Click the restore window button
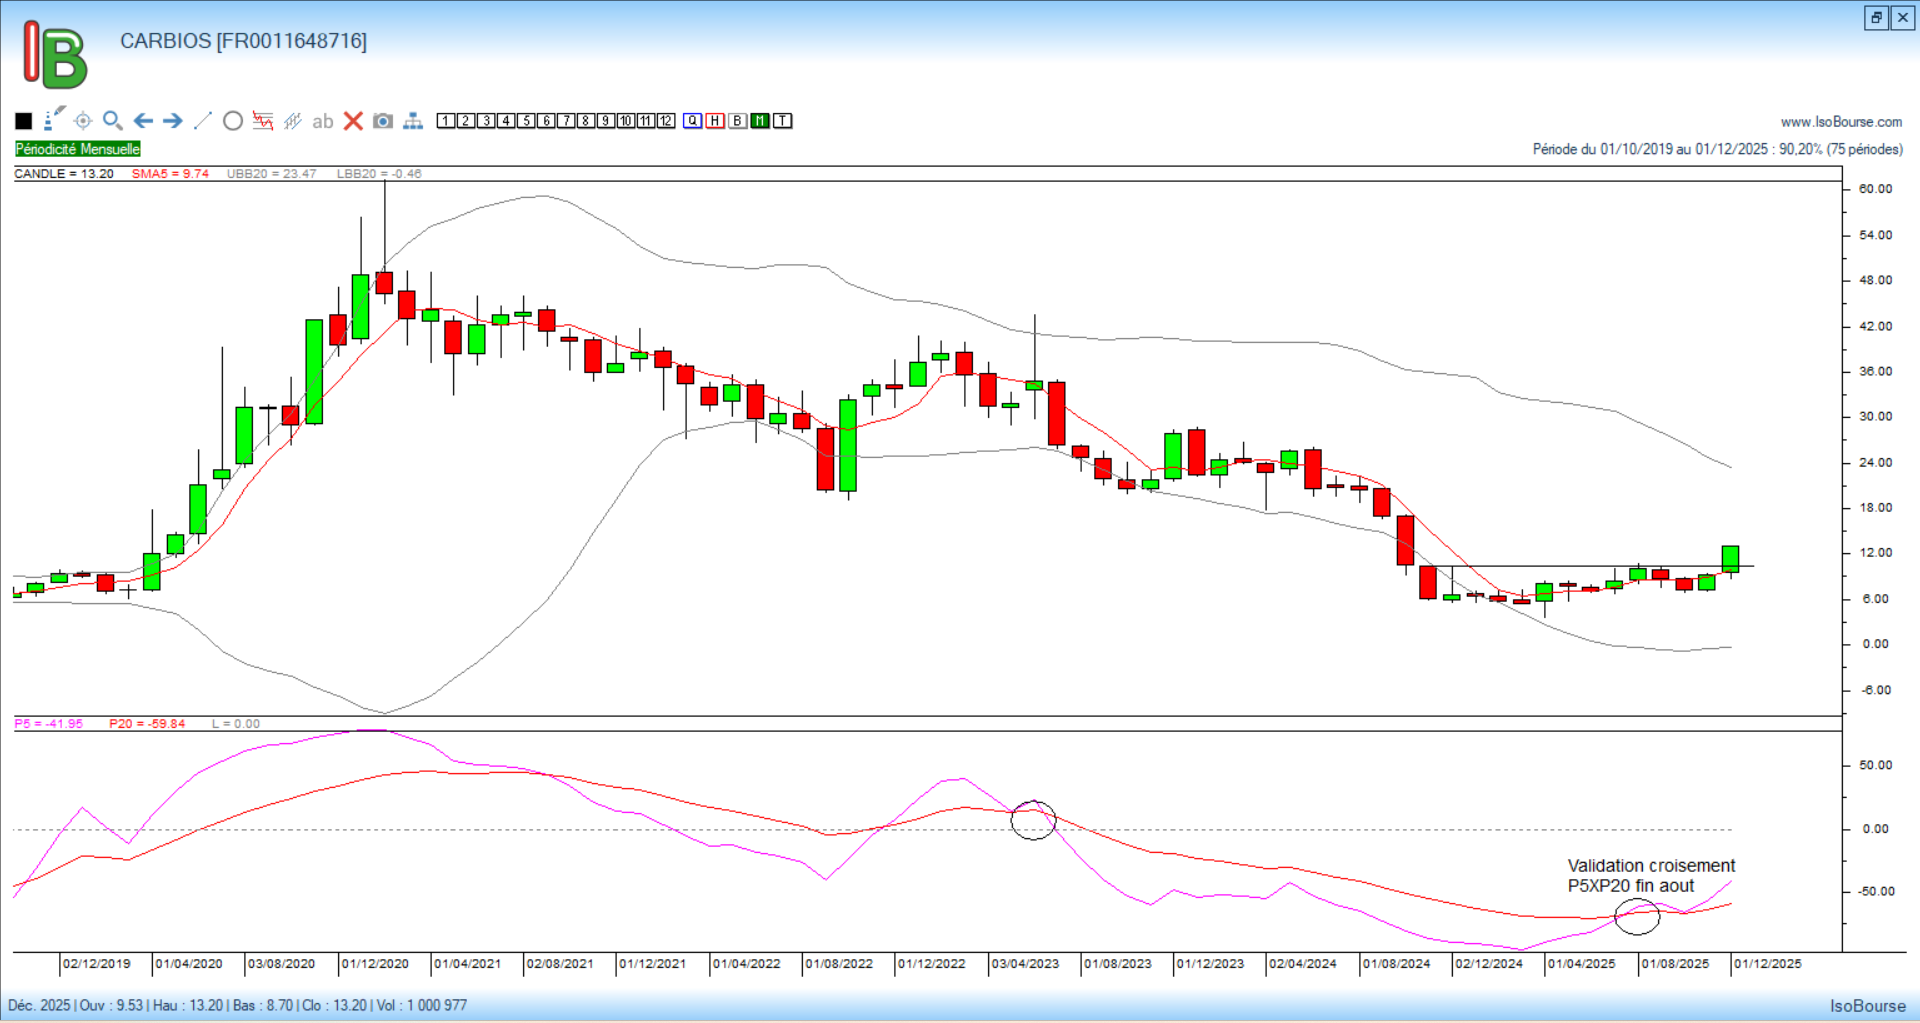The image size is (1920, 1023). (x=1876, y=17)
